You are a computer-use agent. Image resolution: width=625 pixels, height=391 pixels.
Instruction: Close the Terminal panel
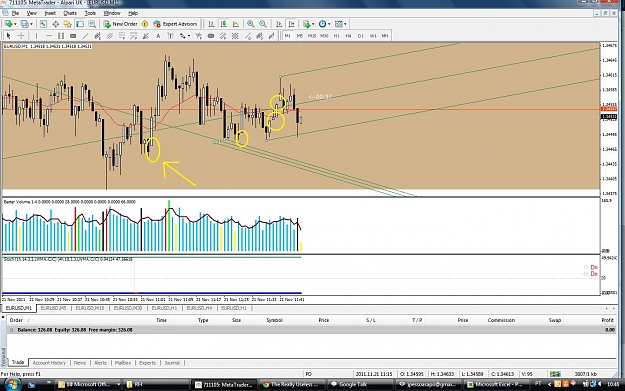click(3, 318)
